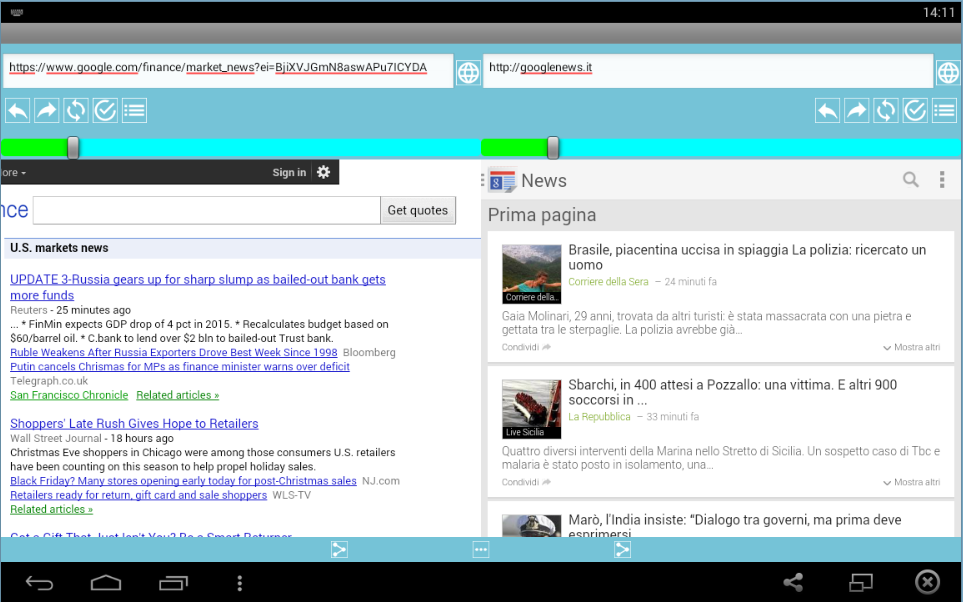Image resolution: width=963 pixels, height=602 pixels.
Task: Click La Repubblica source name
Action: pos(599,416)
